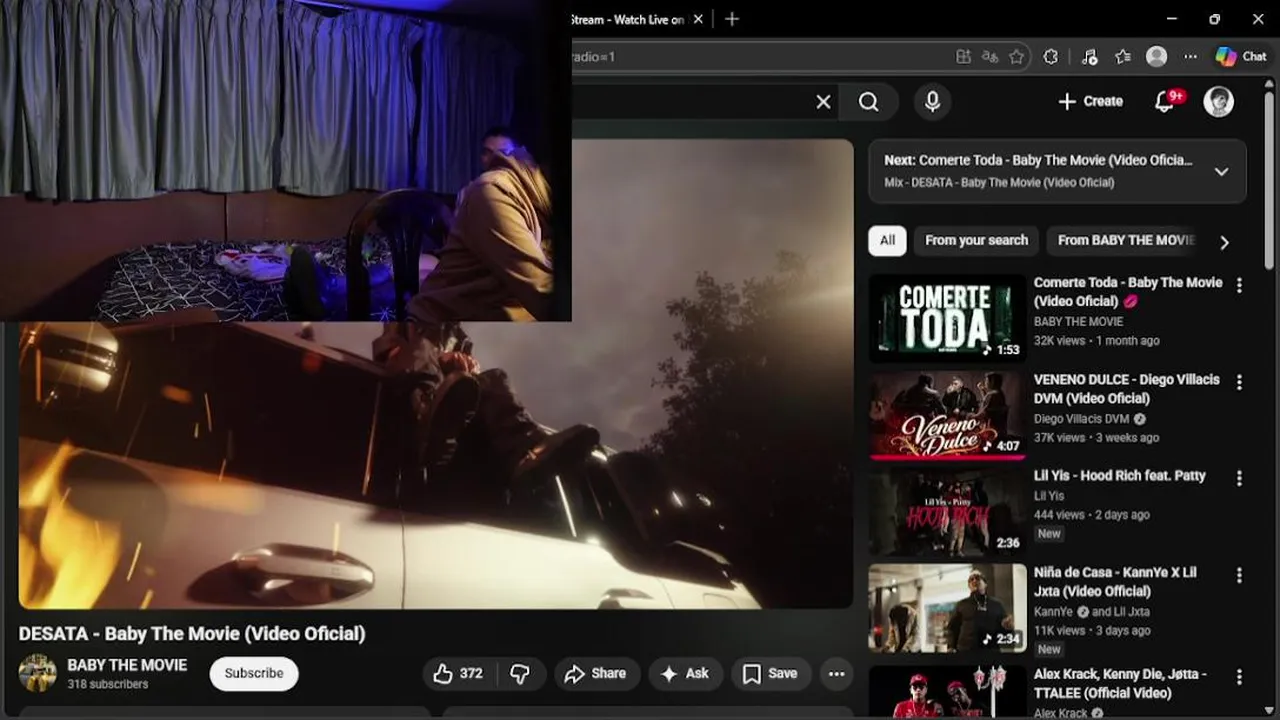Click the YouTube Create button
Viewport: 1280px width, 720px height.
pyautogui.click(x=1091, y=101)
